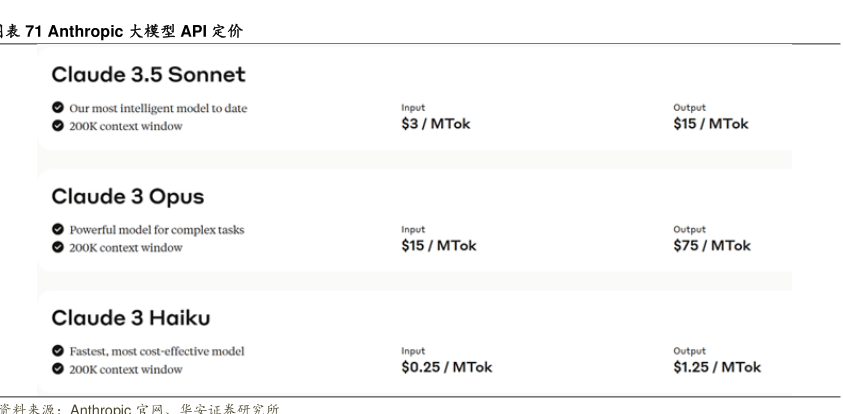Screen dimensions: 843x414
Task: Select the Claude 3 Opus heading
Action: [128, 196]
